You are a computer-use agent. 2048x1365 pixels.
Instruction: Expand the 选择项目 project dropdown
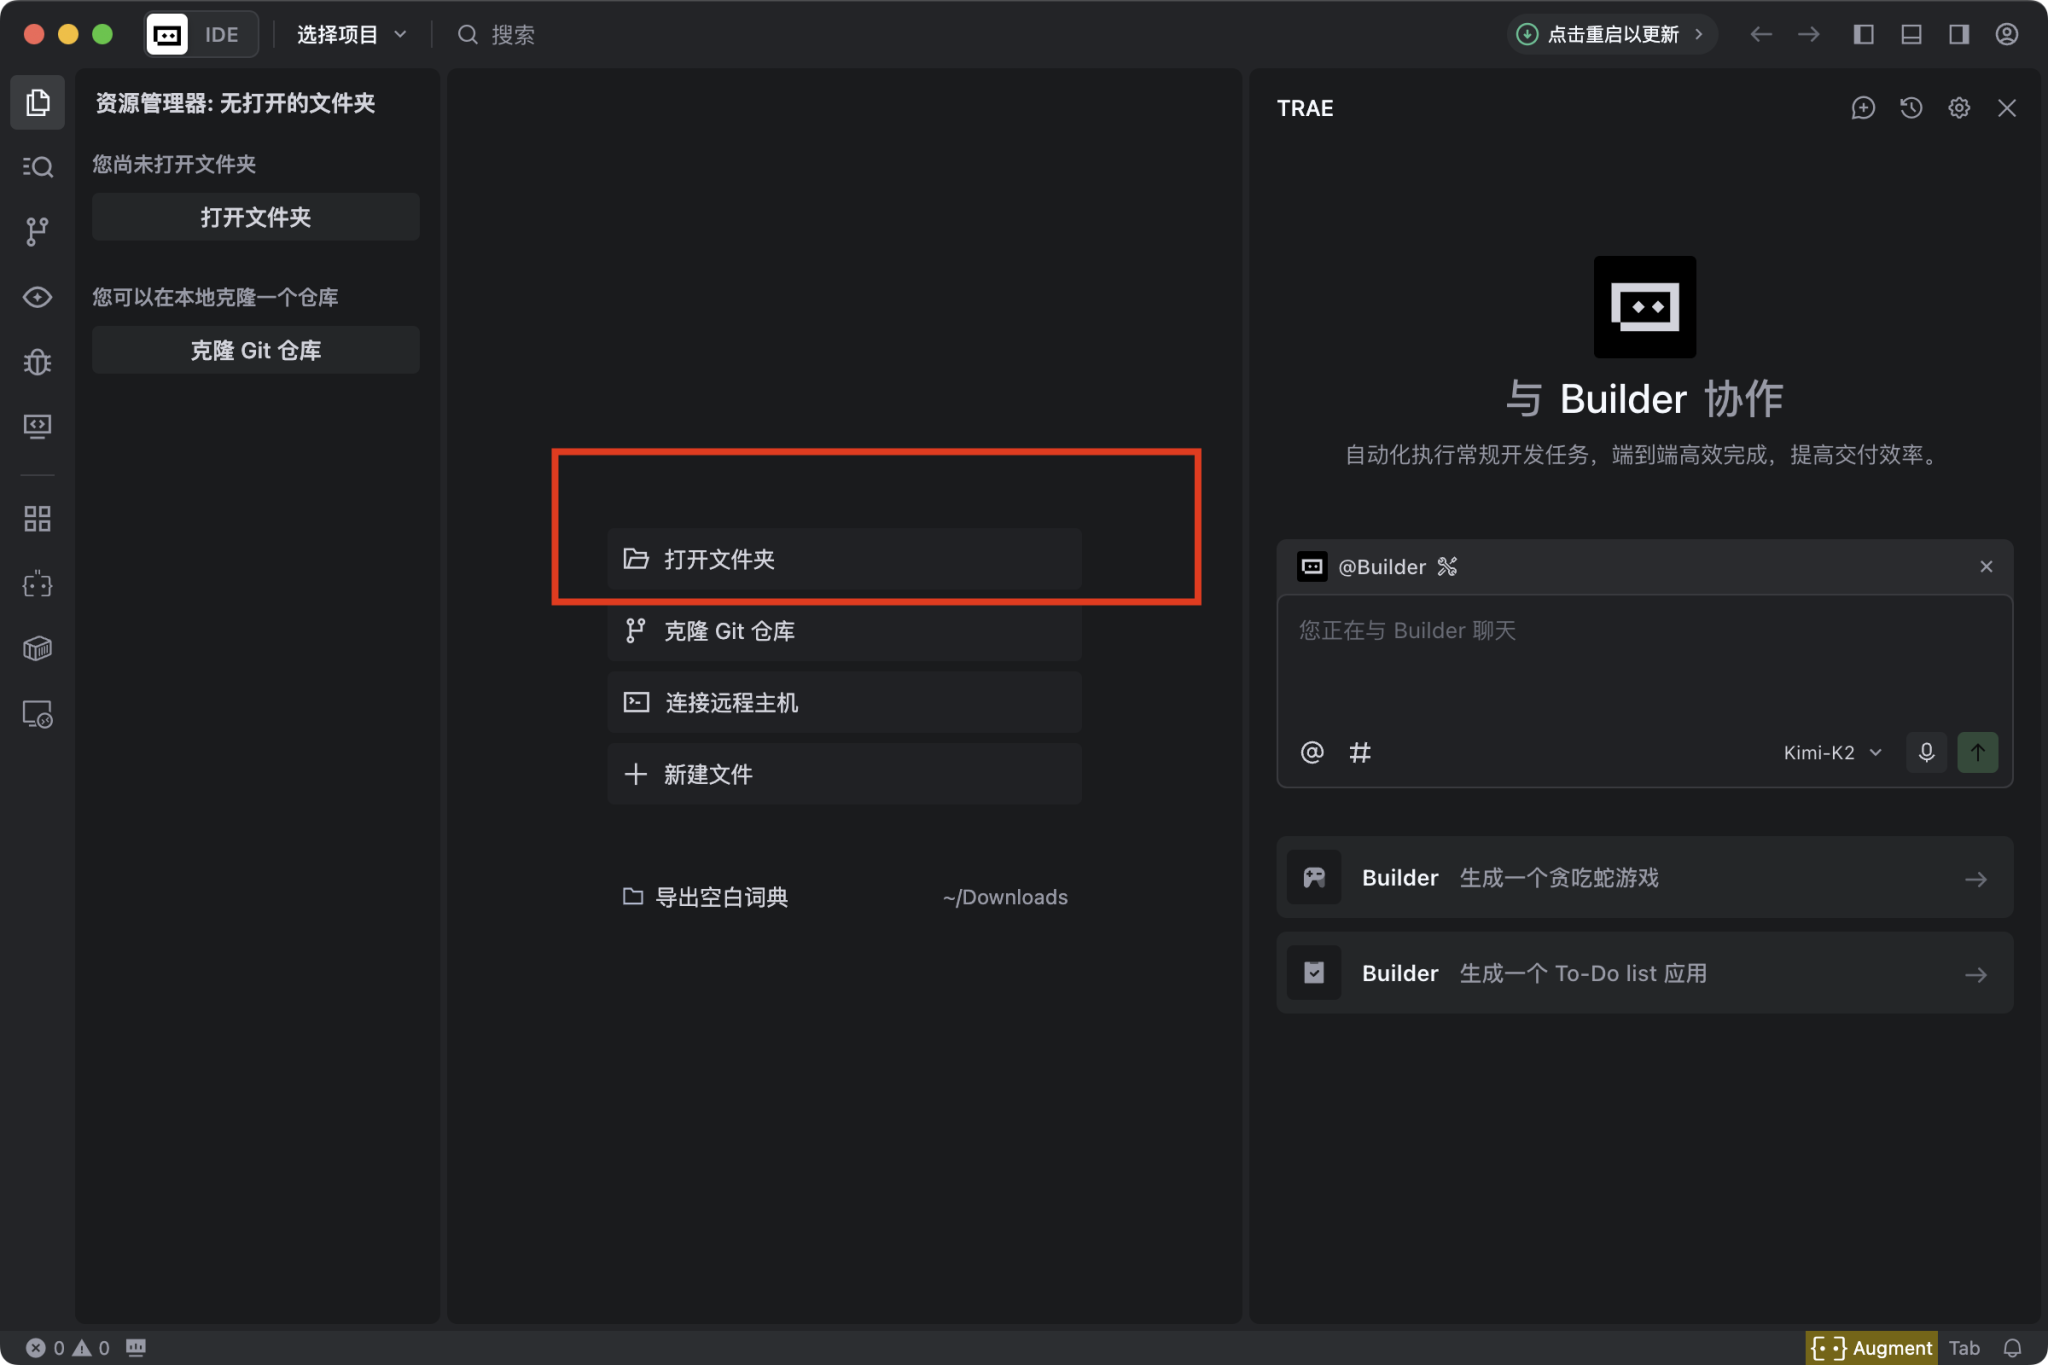pos(351,35)
